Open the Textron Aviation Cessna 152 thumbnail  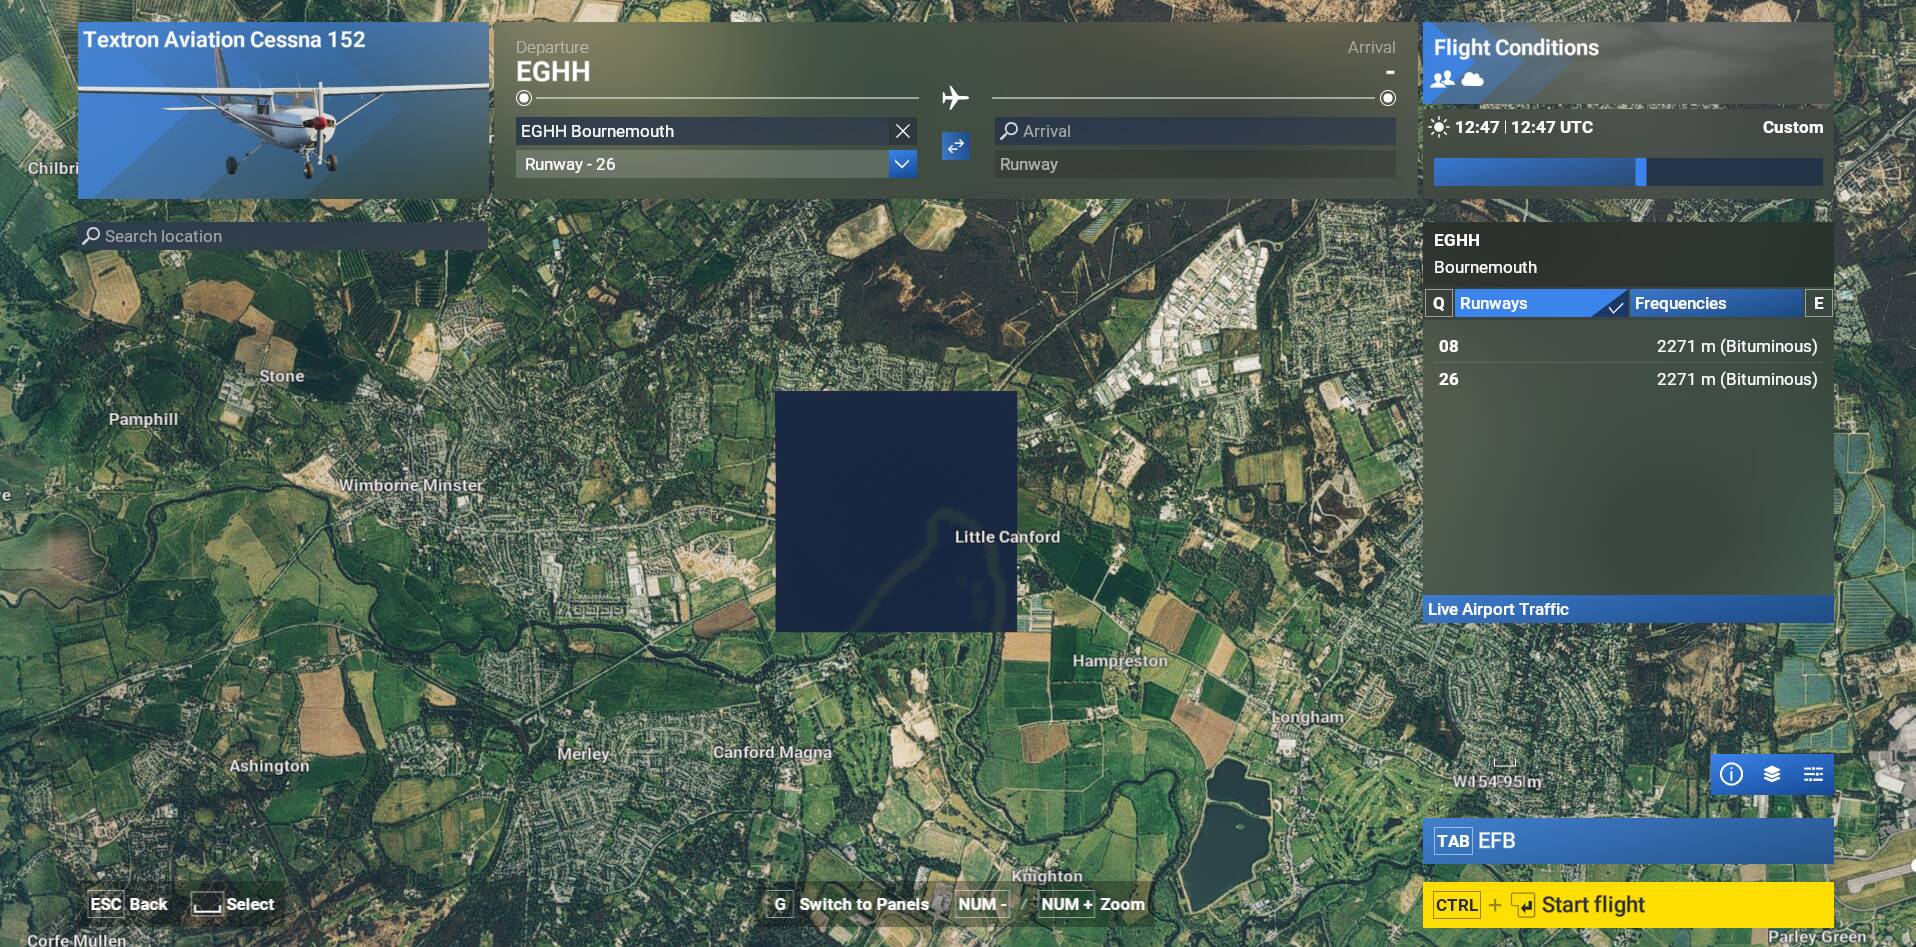[x=283, y=111]
